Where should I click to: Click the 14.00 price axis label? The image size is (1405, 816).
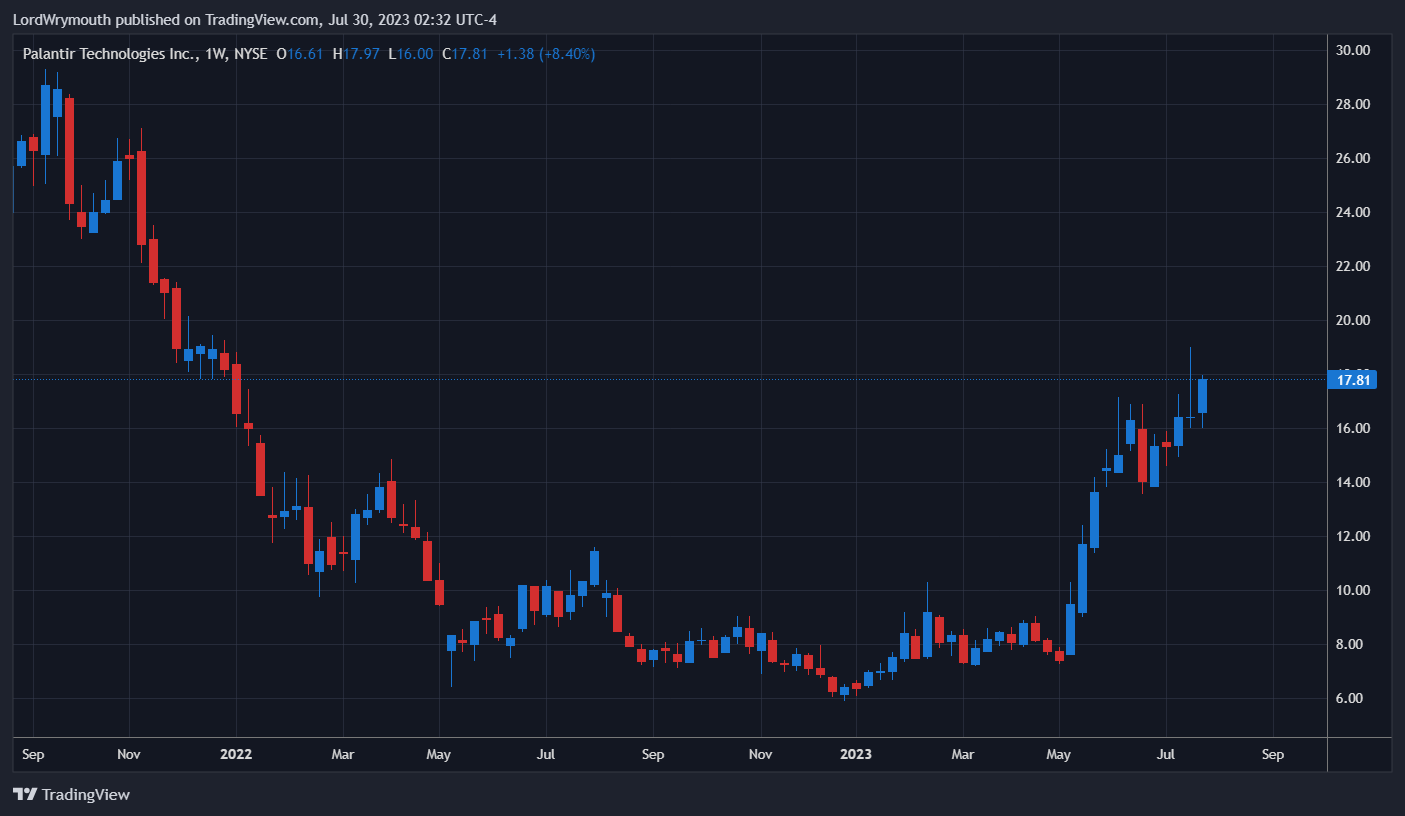tap(1353, 482)
